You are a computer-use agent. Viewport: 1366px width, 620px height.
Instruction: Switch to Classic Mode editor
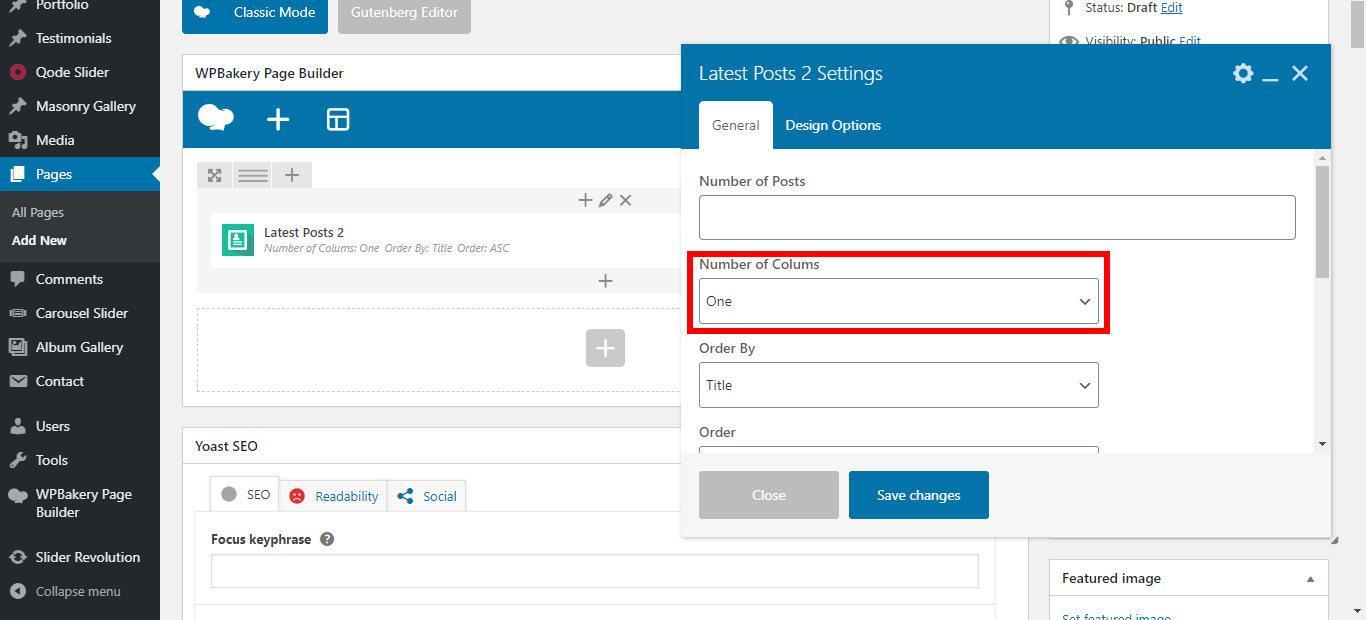(255, 13)
